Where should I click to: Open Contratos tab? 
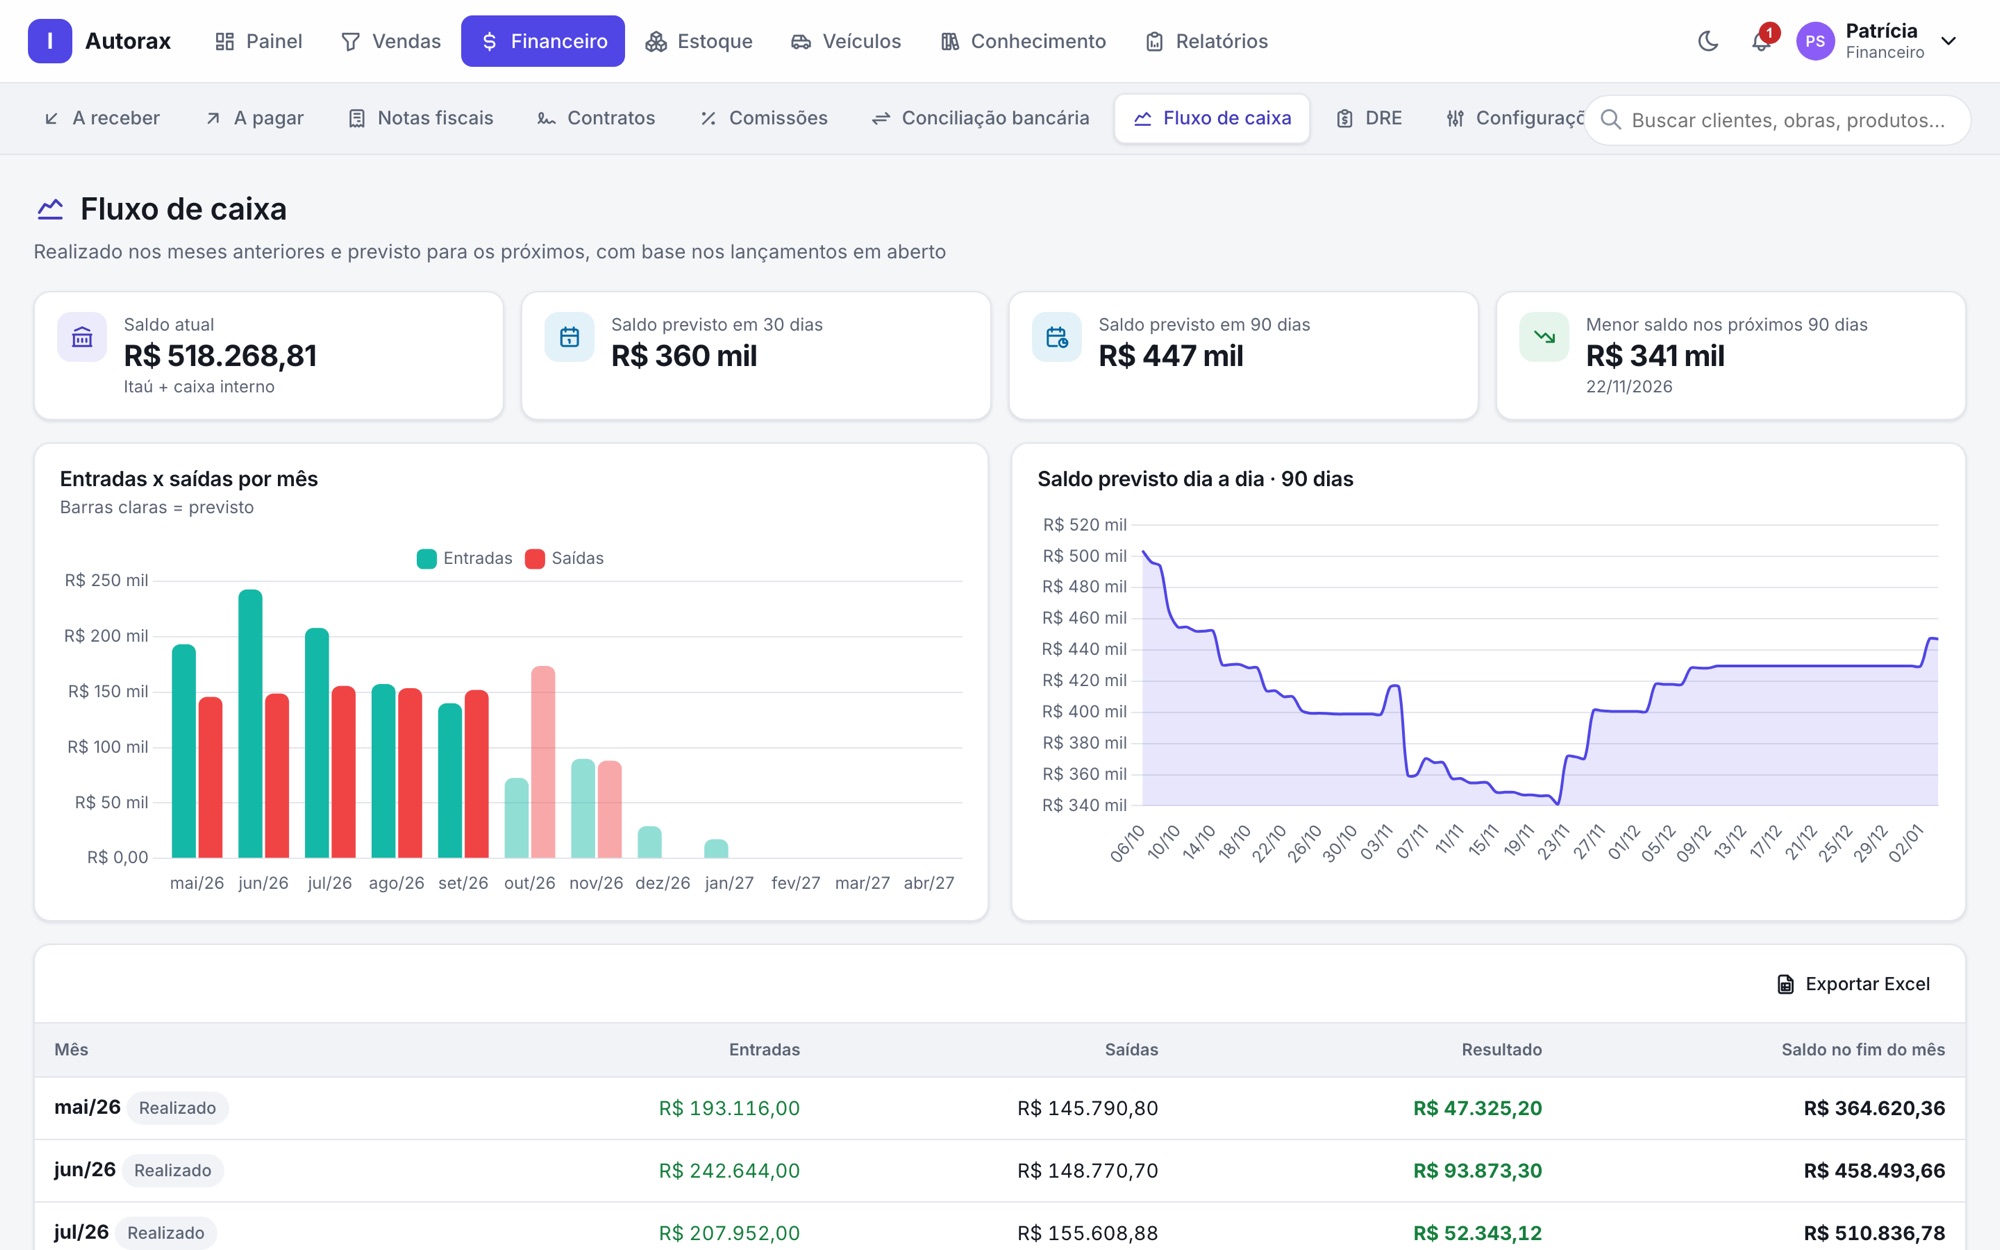(596, 118)
